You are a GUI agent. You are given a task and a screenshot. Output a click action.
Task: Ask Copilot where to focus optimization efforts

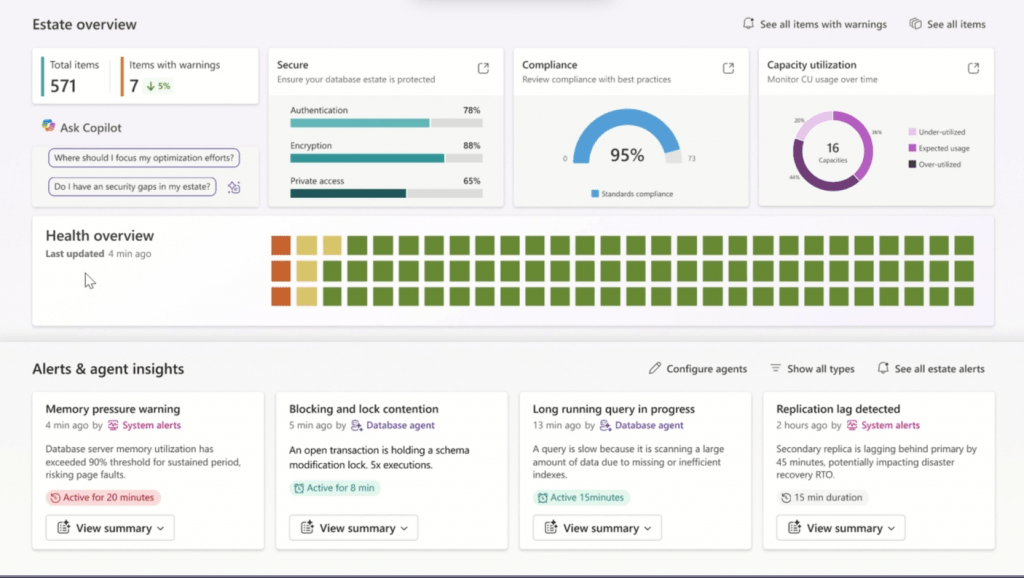145,157
